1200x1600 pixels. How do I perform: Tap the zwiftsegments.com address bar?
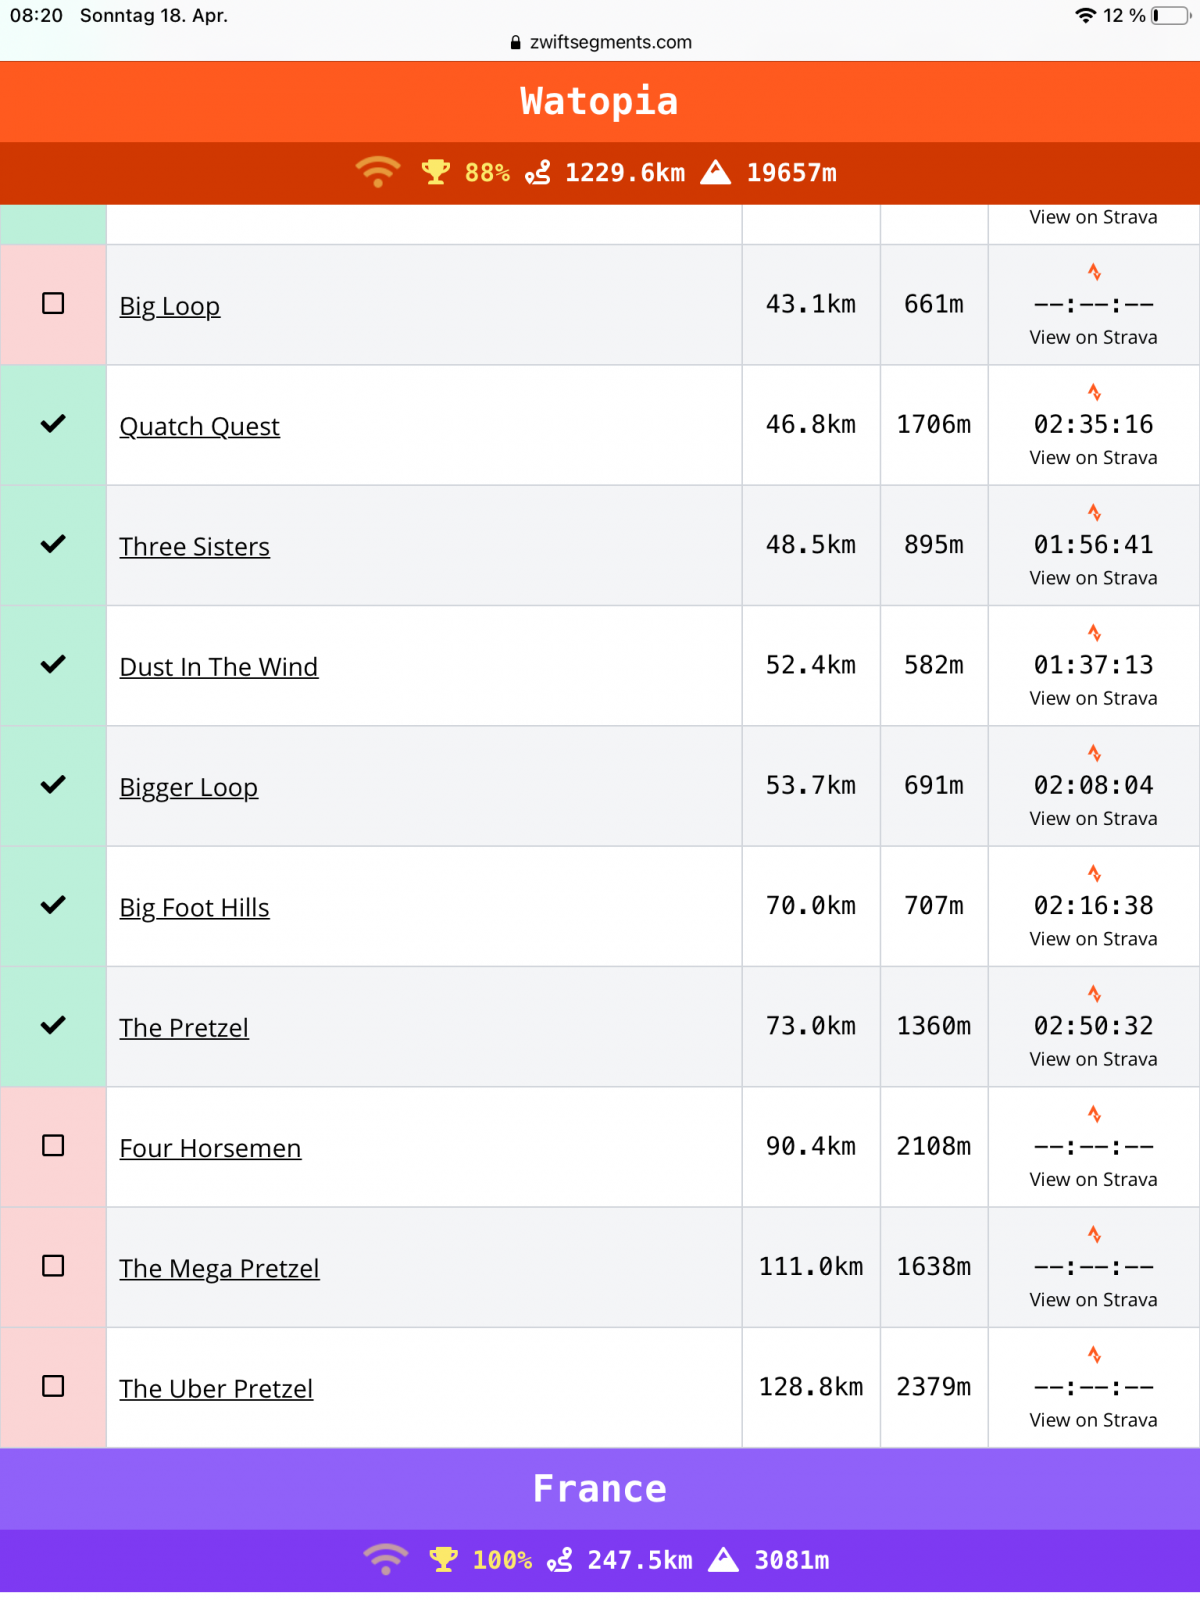pos(600,42)
